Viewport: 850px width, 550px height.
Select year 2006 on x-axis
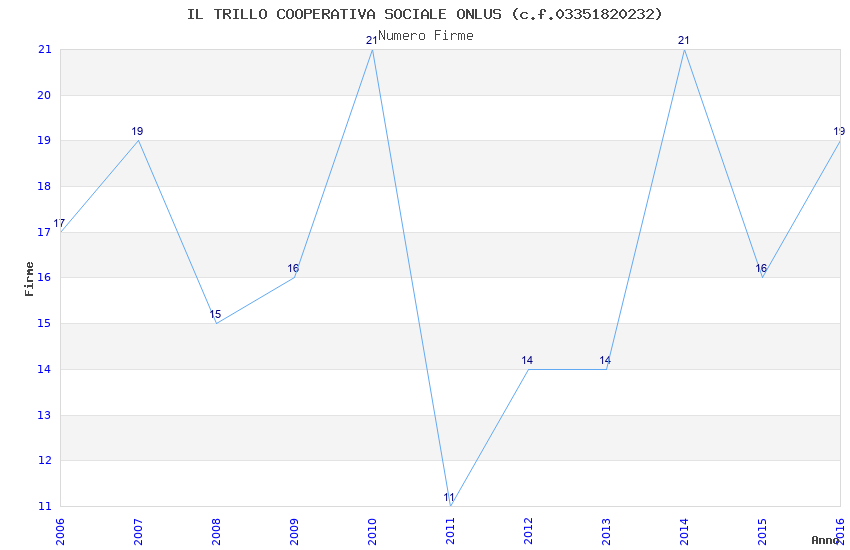tap(60, 532)
